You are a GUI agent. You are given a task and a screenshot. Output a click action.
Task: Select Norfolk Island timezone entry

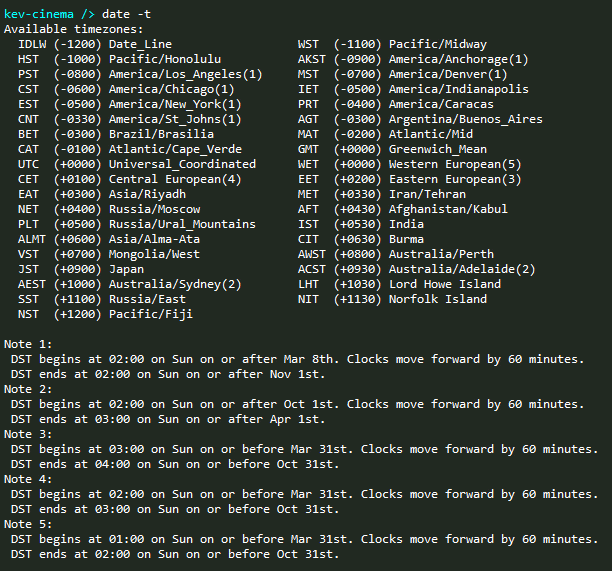[x=392, y=299]
